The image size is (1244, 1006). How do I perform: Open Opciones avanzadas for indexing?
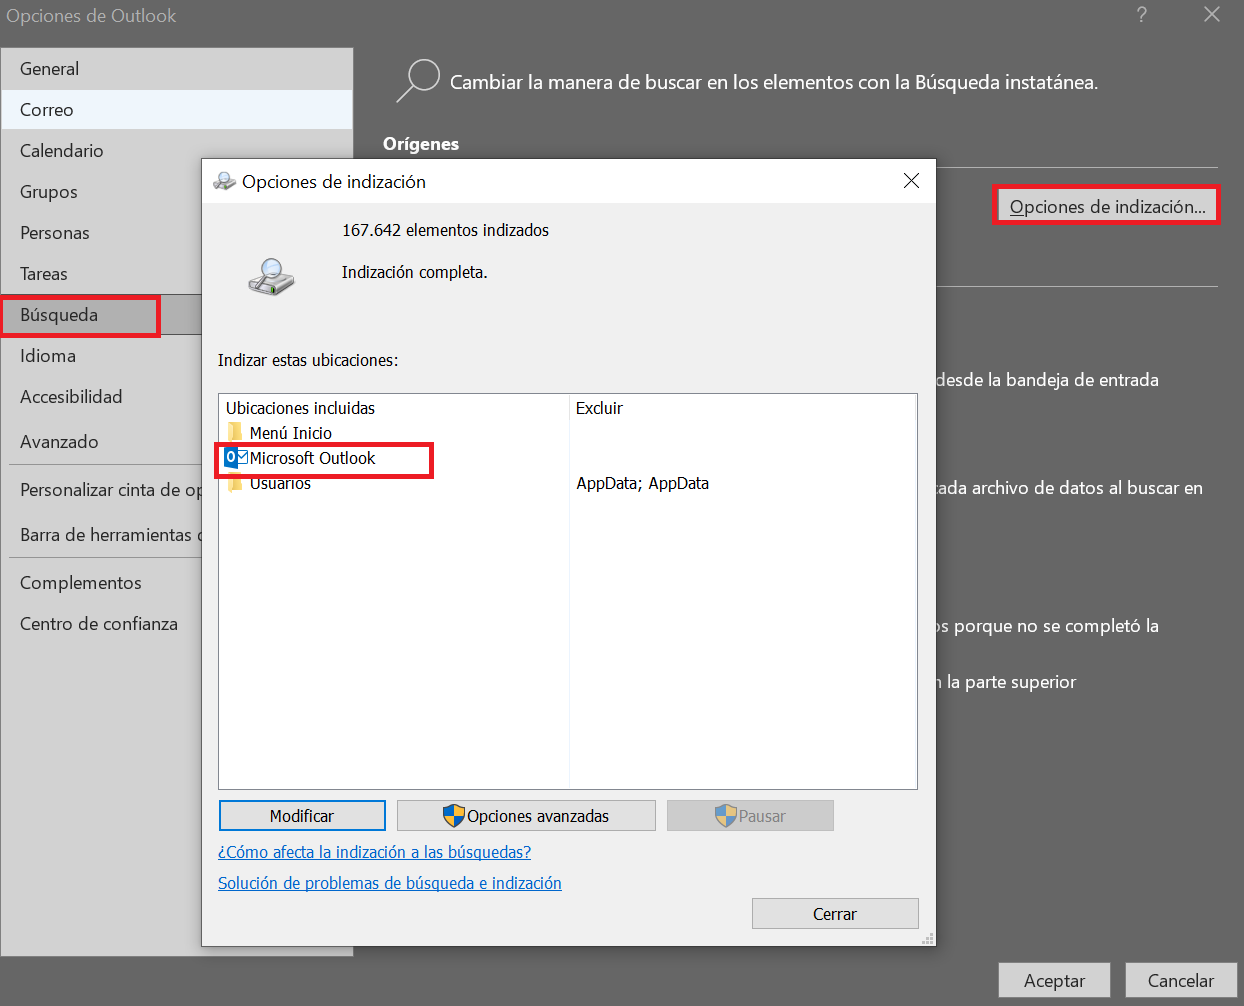coord(526,816)
